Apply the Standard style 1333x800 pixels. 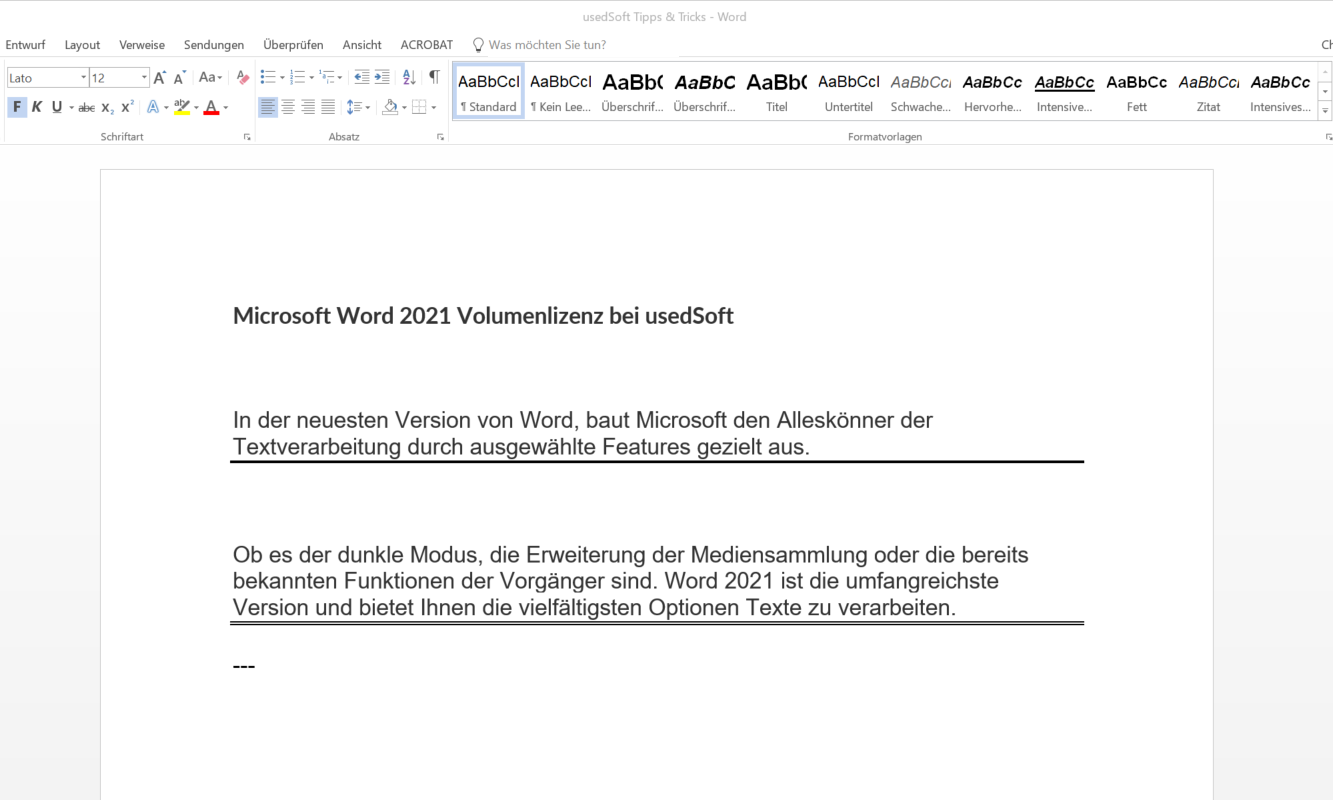489,92
